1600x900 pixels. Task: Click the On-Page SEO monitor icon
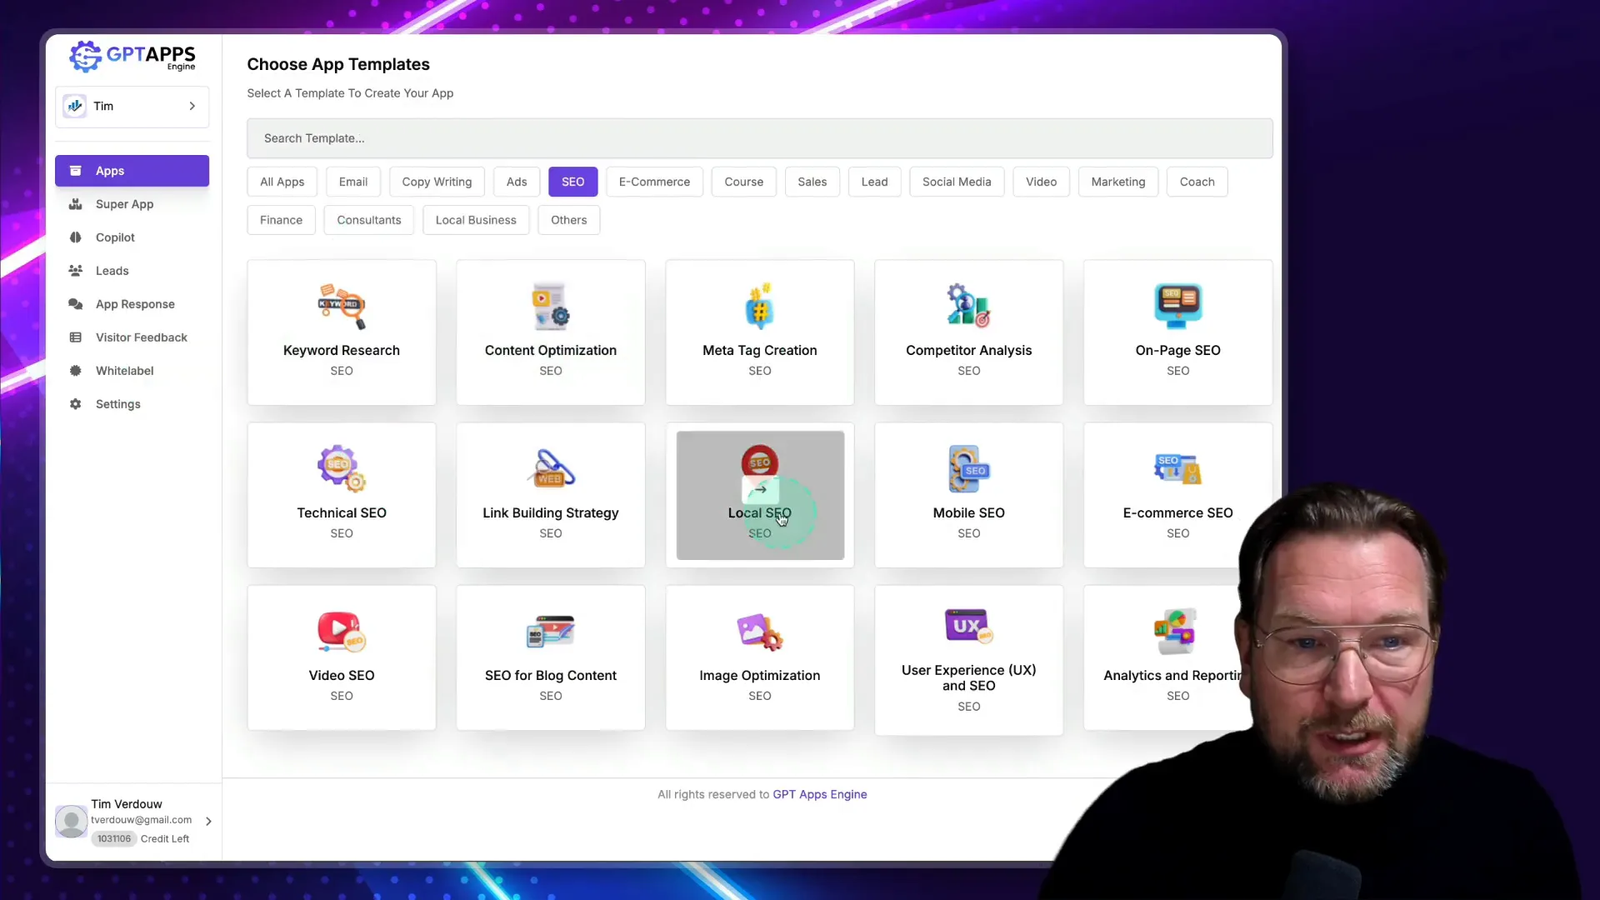coord(1178,306)
